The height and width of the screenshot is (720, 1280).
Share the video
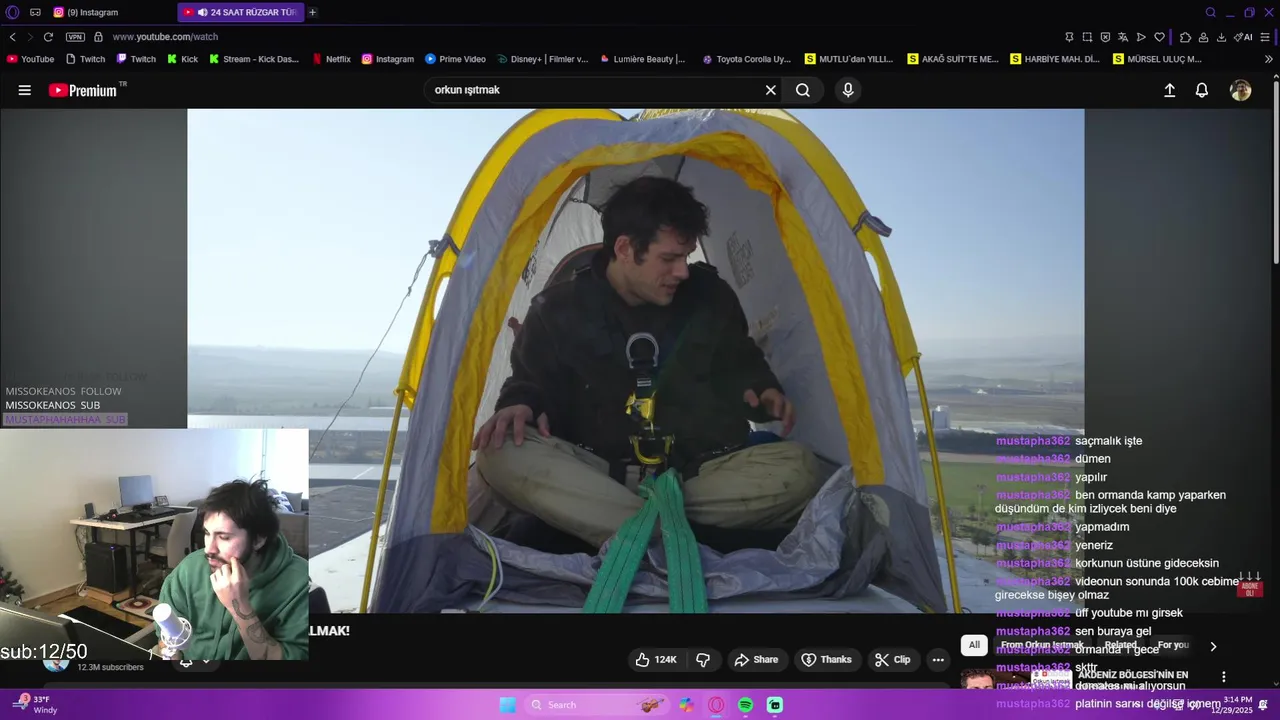[x=756, y=660]
